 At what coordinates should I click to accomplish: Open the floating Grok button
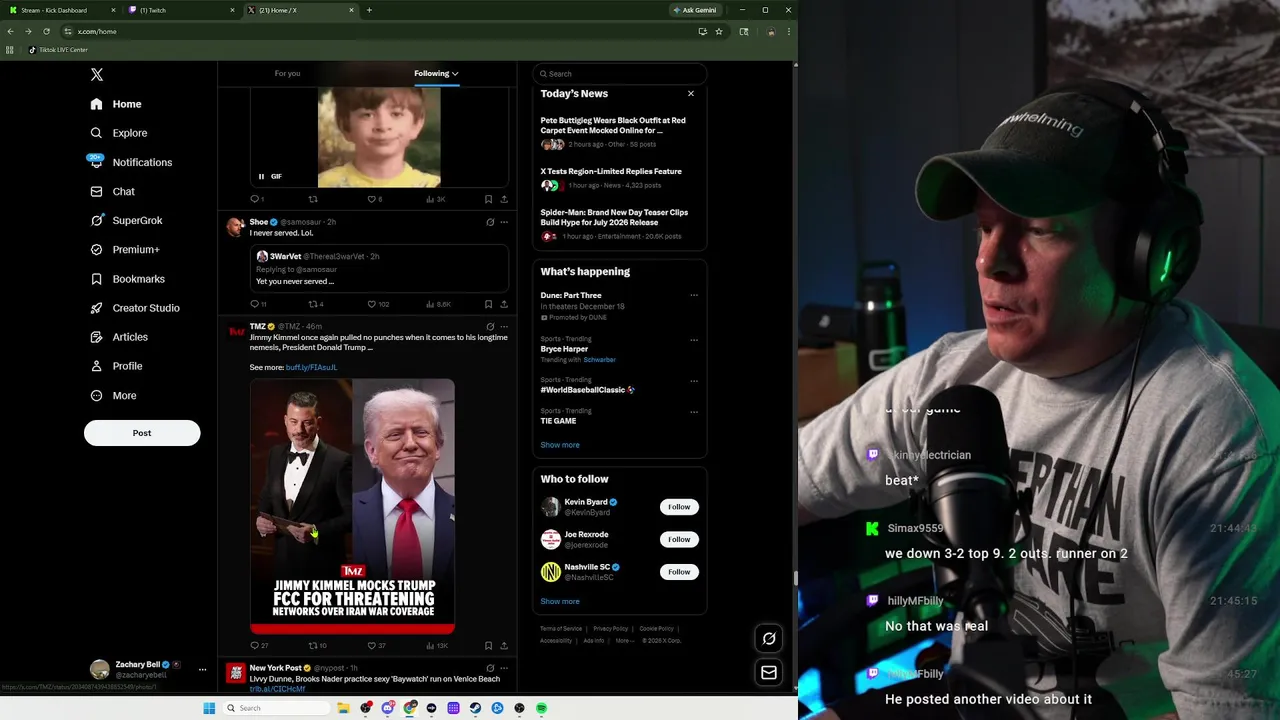769,638
